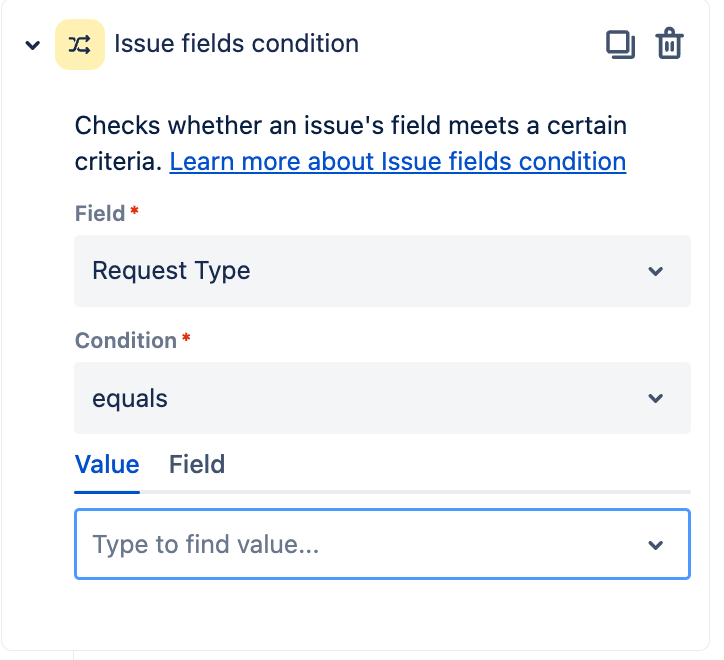Click the equals selected value text
The height and width of the screenshot is (660, 724).
pyautogui.click(x=130, y=398)
